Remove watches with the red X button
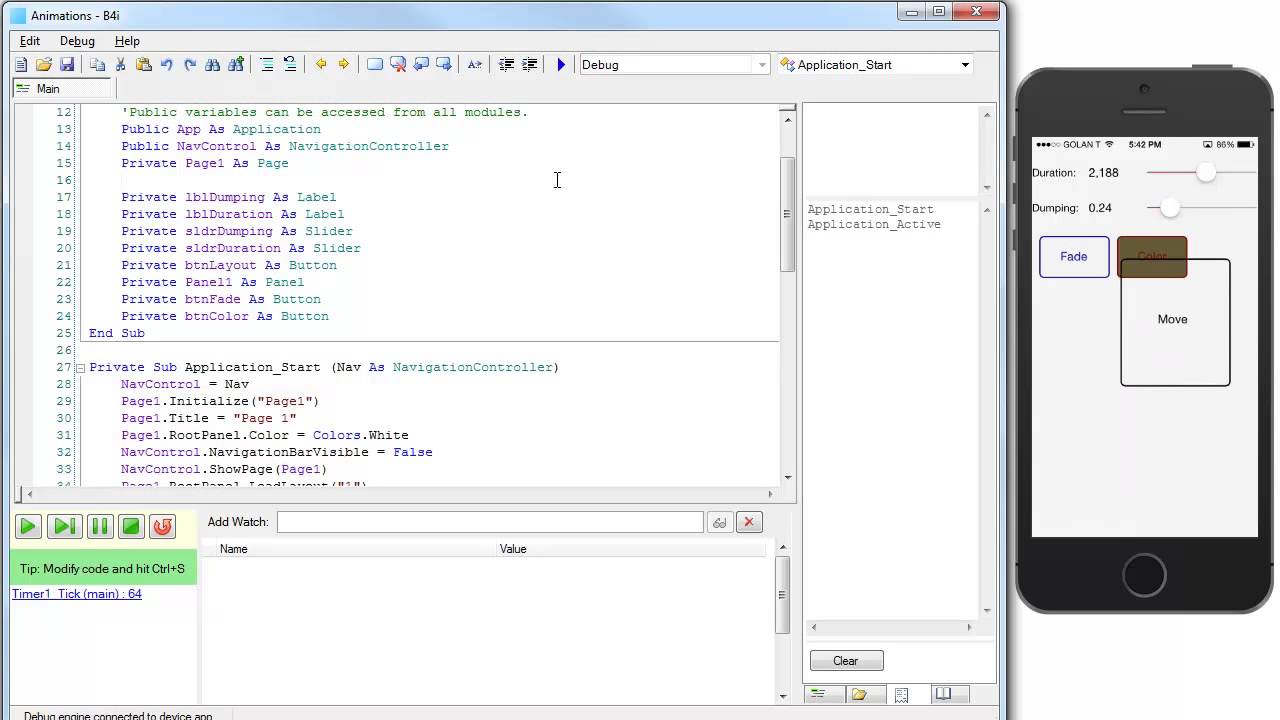This screenshot has width=1280, height=720. click(749, 522)
